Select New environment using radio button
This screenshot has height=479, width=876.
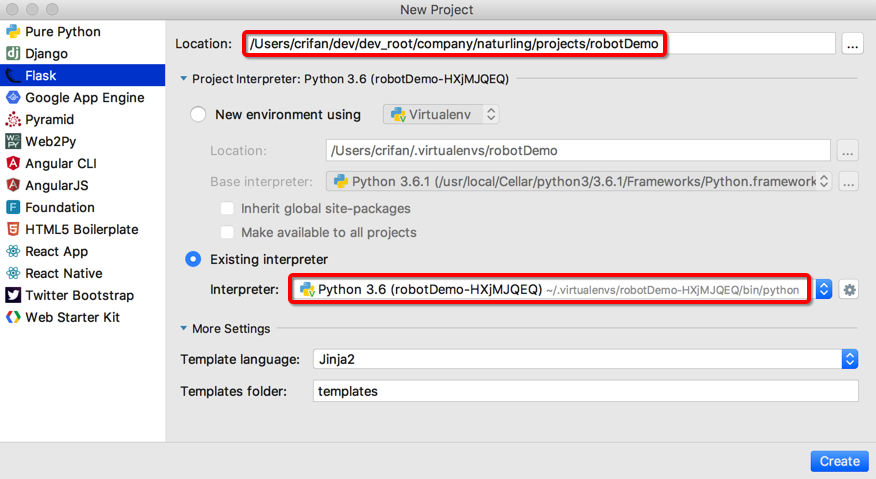pos(198,114)
